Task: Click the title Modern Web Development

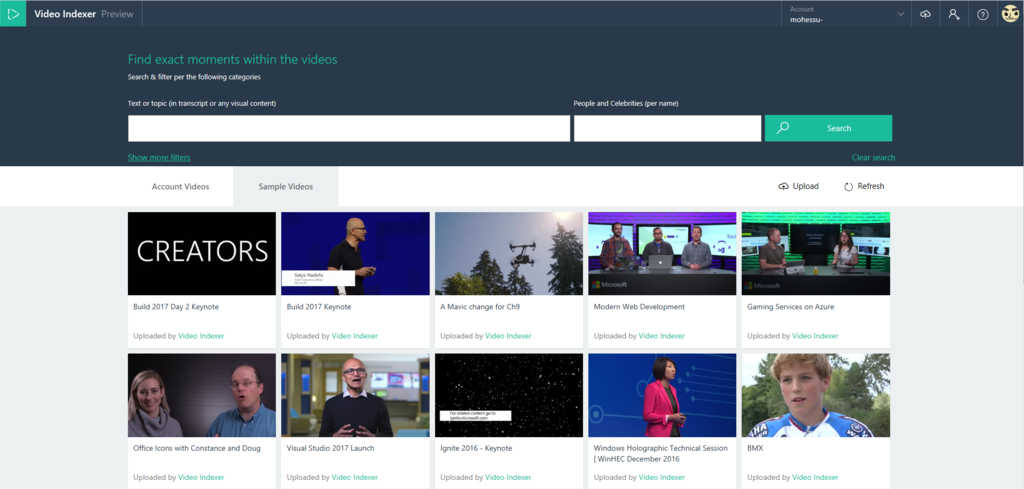Action: point(639,307)
